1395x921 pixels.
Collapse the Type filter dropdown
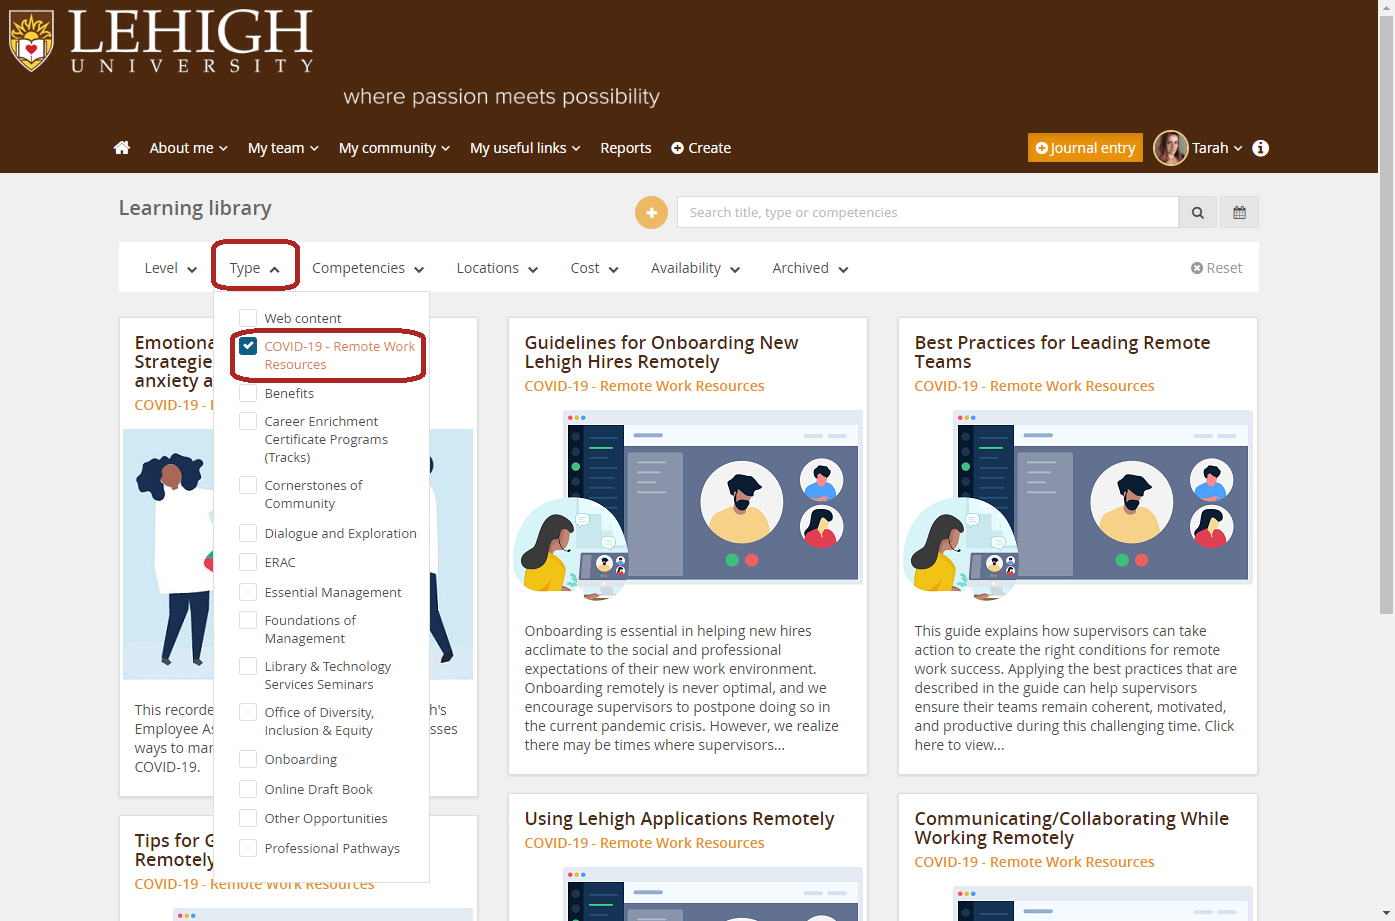tap(255, 268)
